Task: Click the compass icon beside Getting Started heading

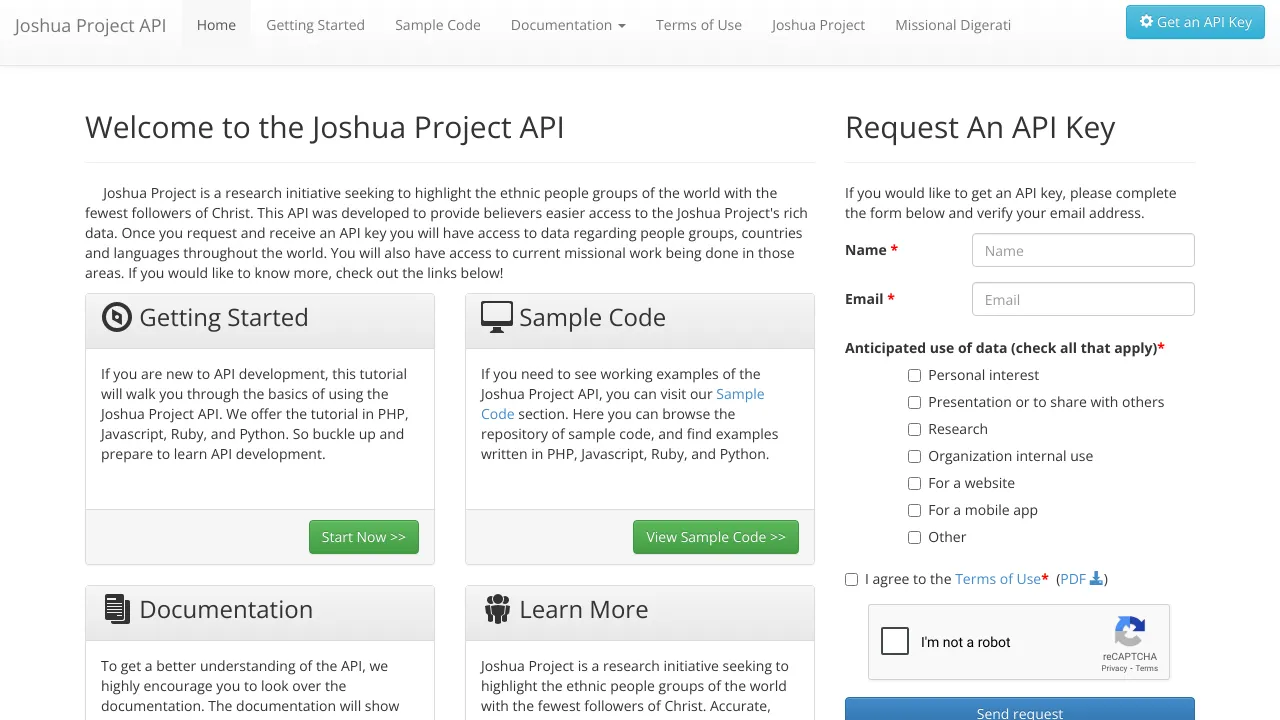Action: coord(117,317)
